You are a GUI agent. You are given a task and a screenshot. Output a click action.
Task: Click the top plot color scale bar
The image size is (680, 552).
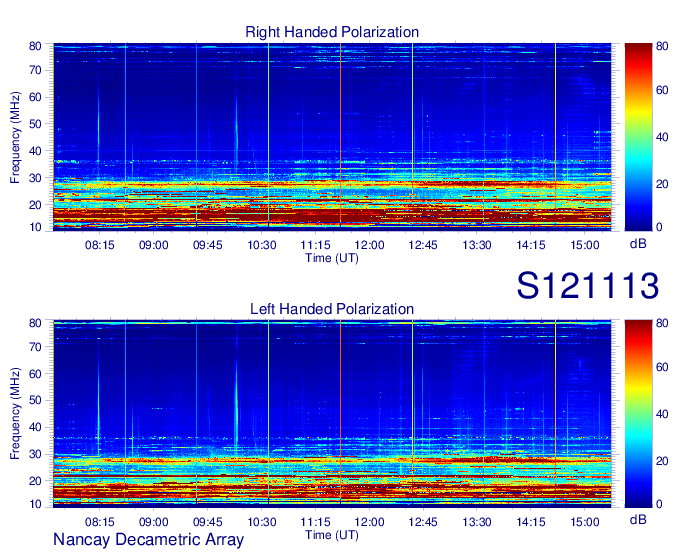(638, 137)
